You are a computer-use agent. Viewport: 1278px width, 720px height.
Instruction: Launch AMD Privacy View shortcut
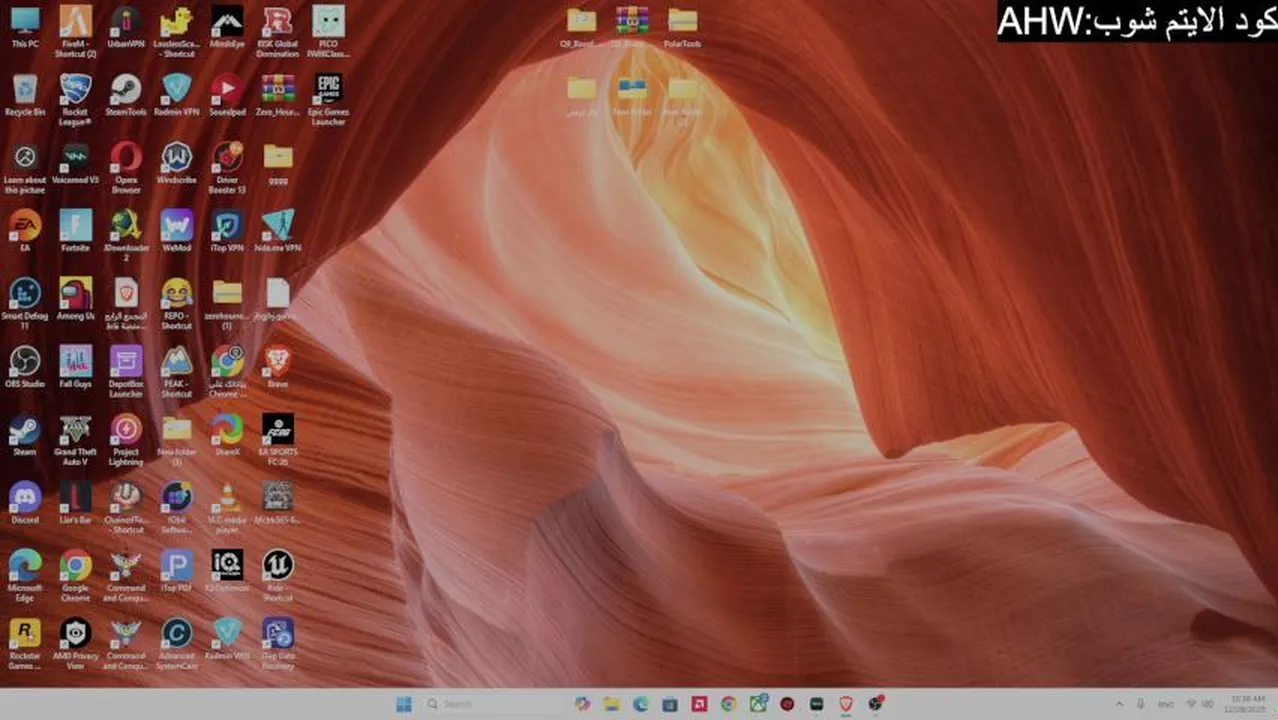pos(75,643)
